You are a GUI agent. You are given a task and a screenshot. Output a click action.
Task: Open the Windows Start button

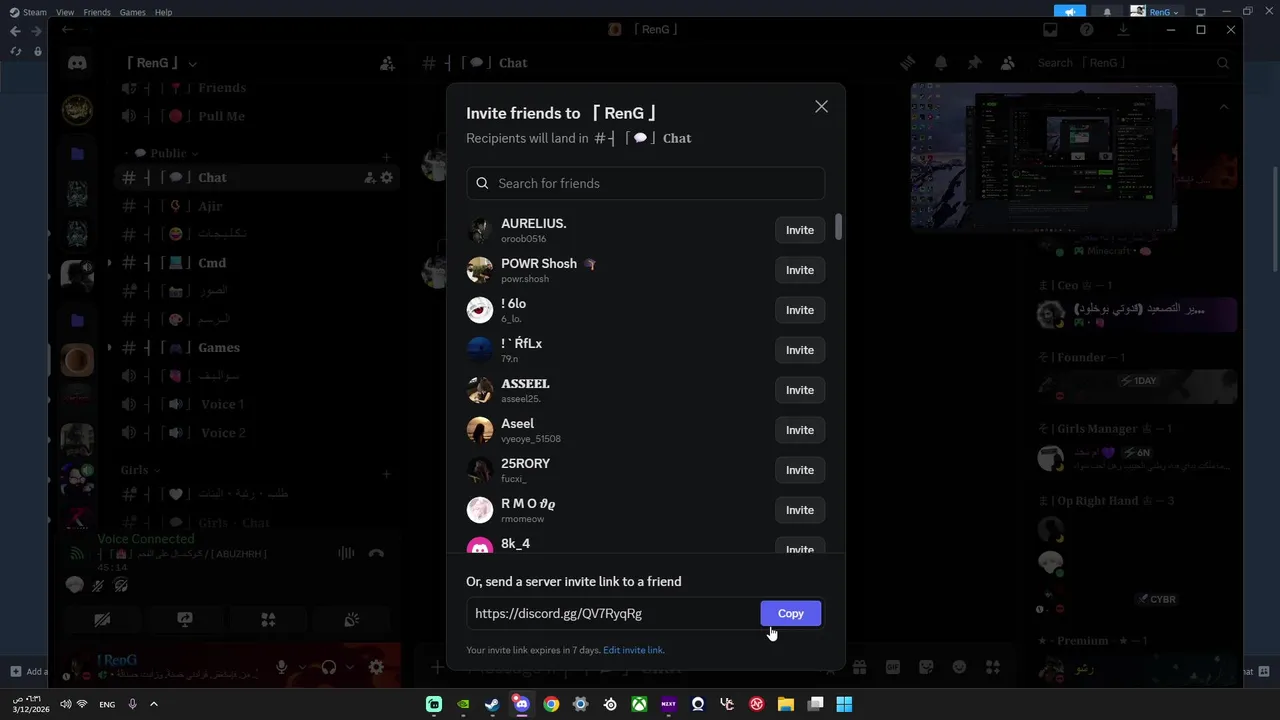(844, 704)
